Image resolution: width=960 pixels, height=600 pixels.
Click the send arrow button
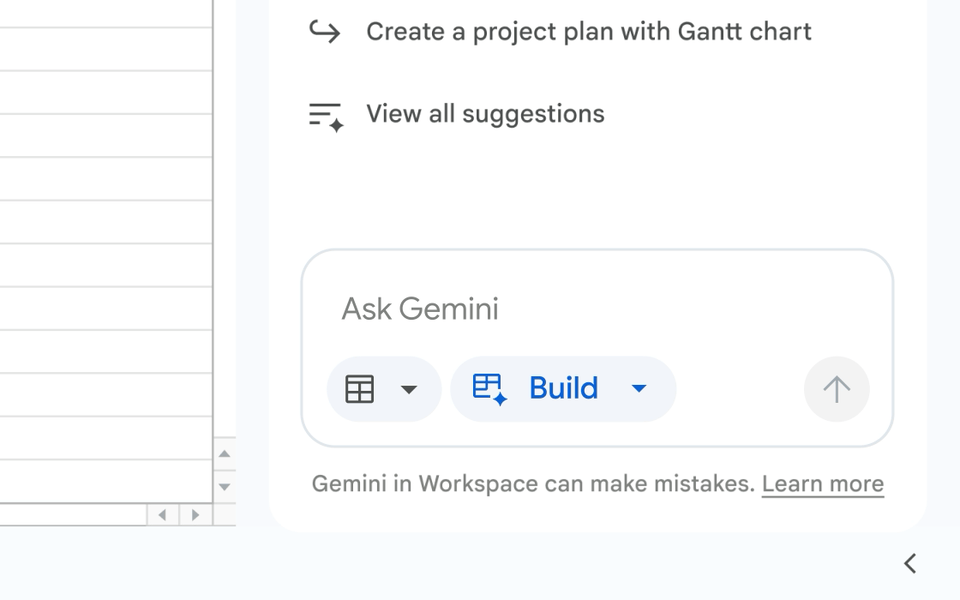click(836, 389)
